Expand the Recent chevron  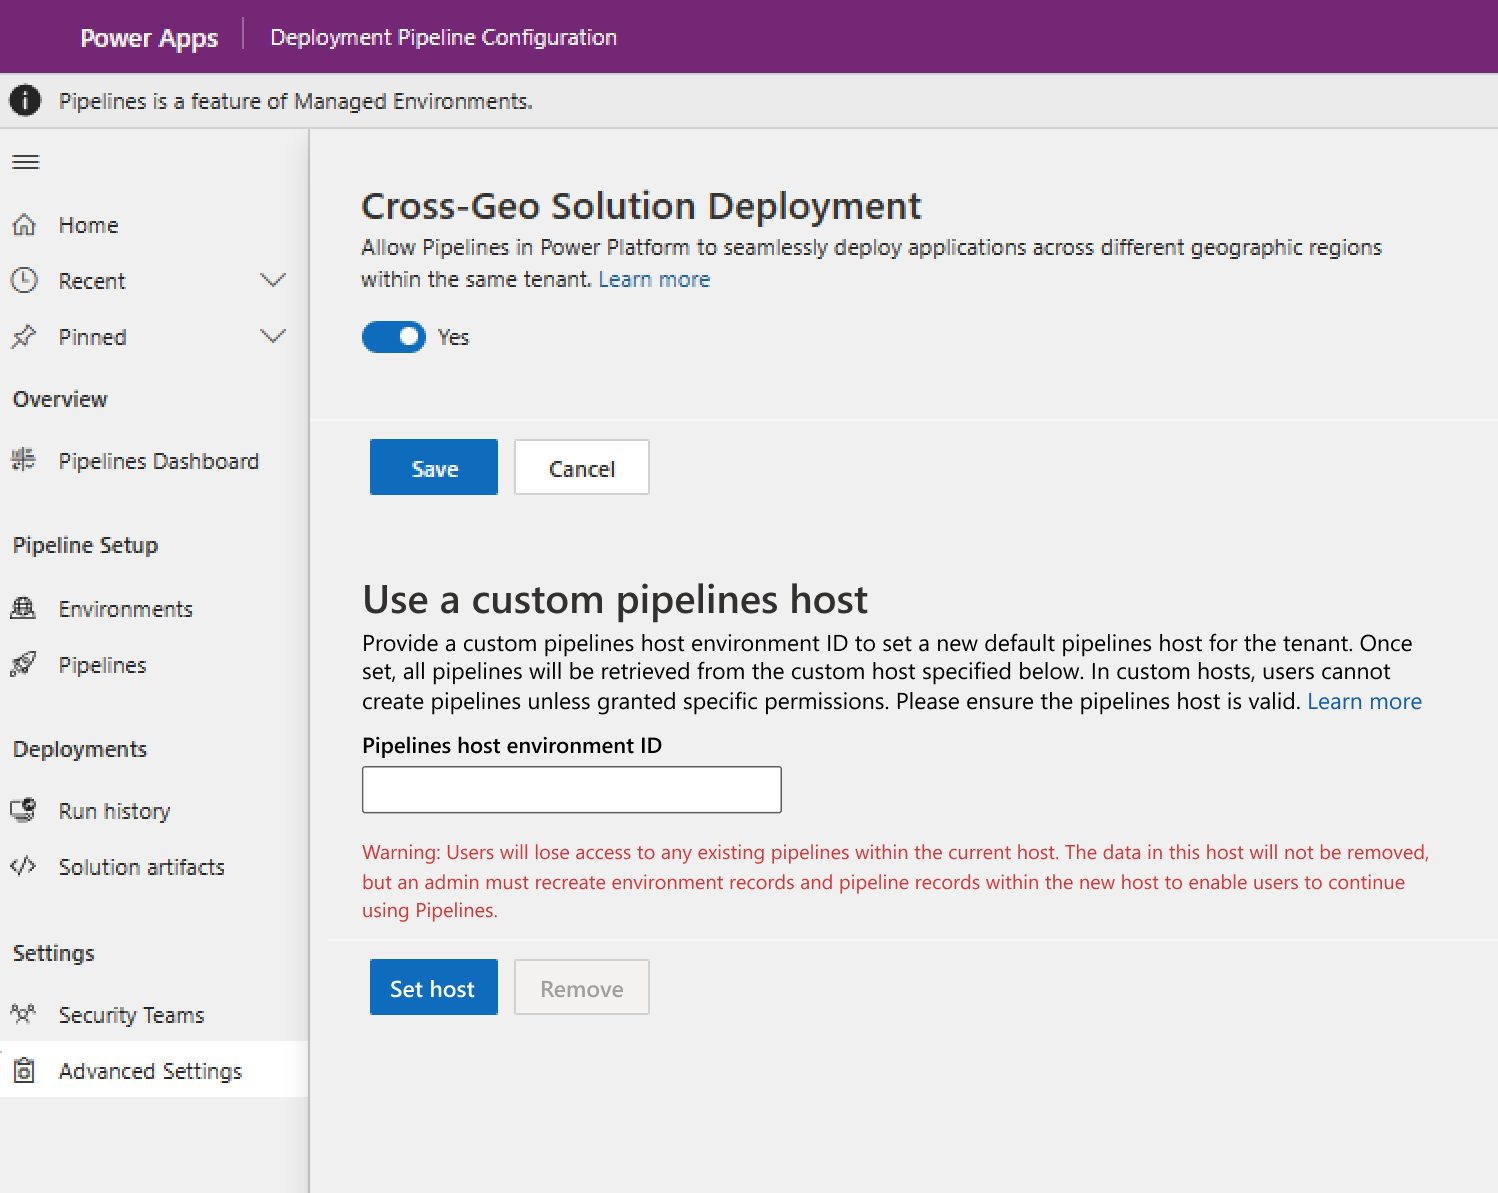[273, 280]
